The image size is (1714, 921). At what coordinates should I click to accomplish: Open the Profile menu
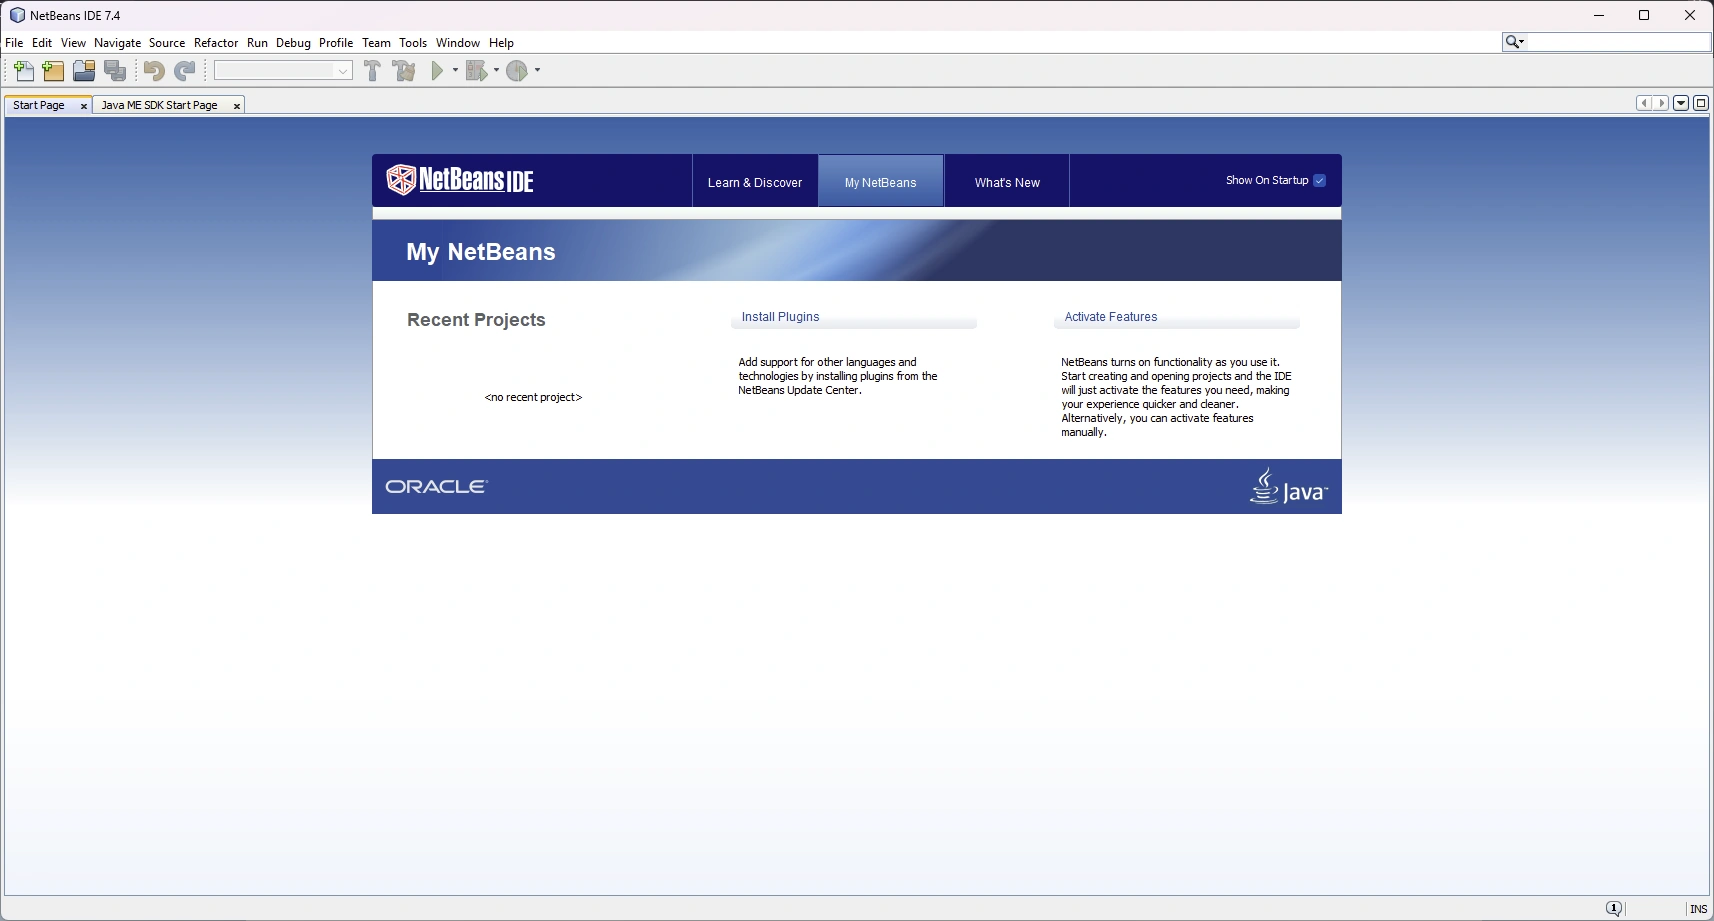[336, 43]
